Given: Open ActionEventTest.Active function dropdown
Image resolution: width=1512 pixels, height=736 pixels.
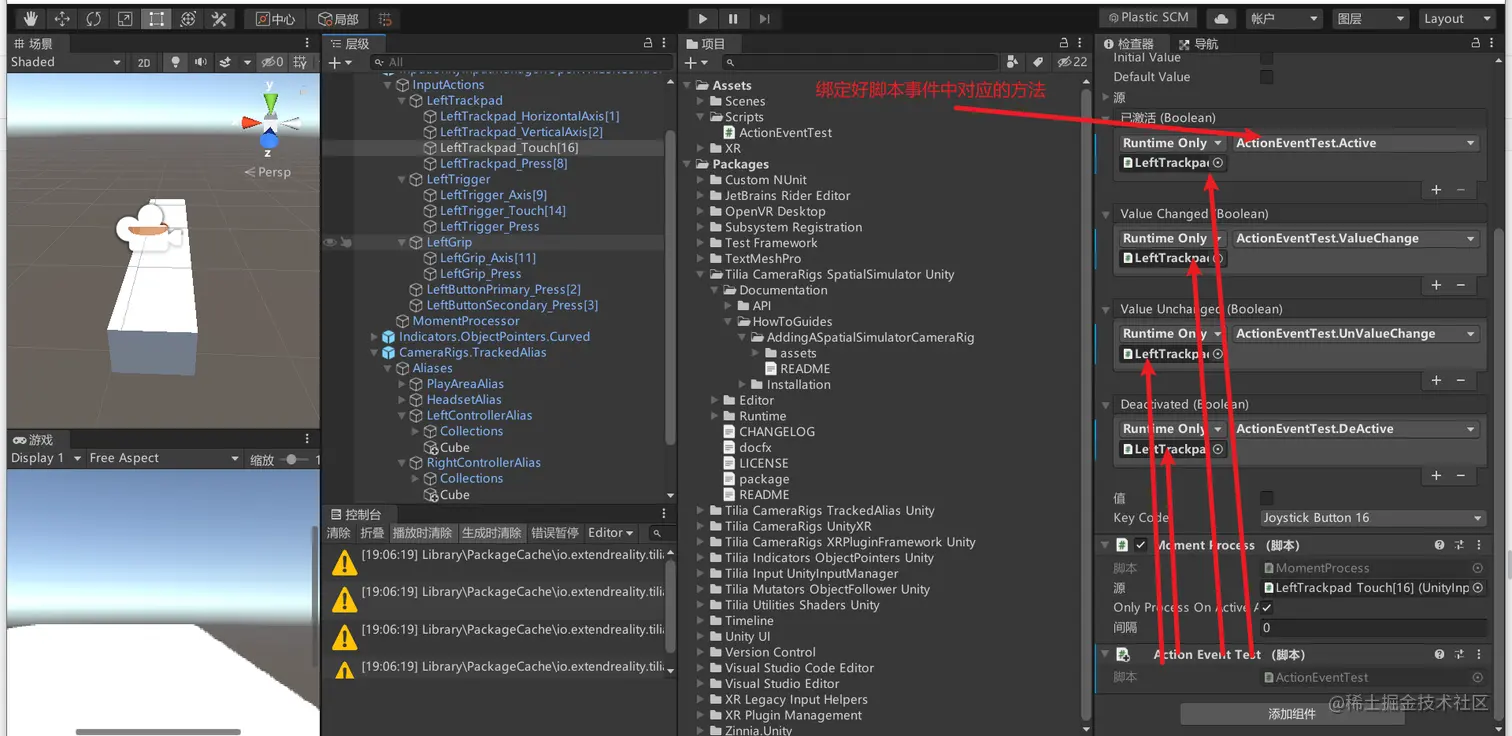Looking at the screenshot, I should tap(1355, 143).
